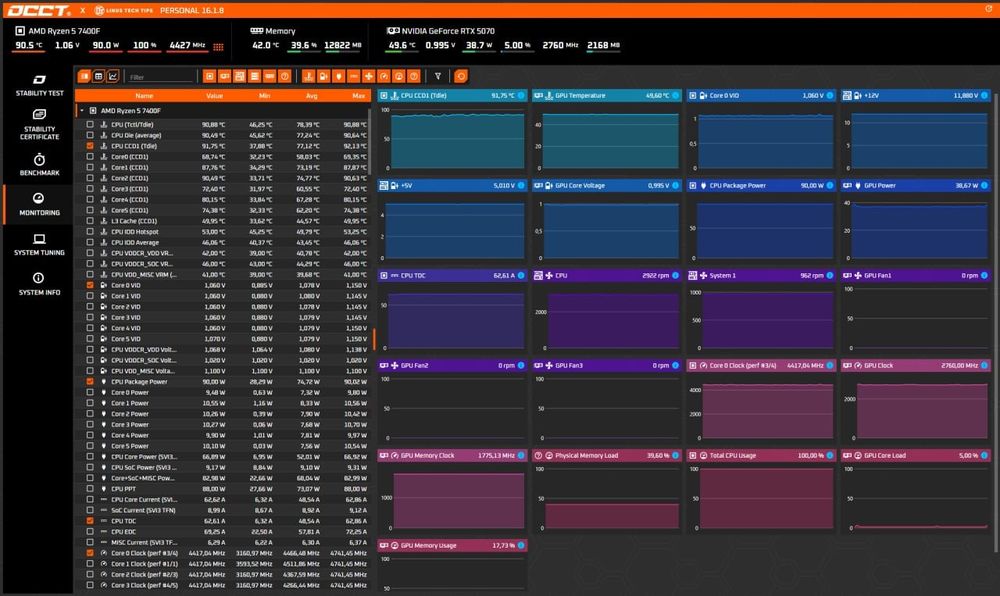
Task: Uncheck the Core 0 VID checkbox
Action: pyautogui.click(x=90, y=285)
